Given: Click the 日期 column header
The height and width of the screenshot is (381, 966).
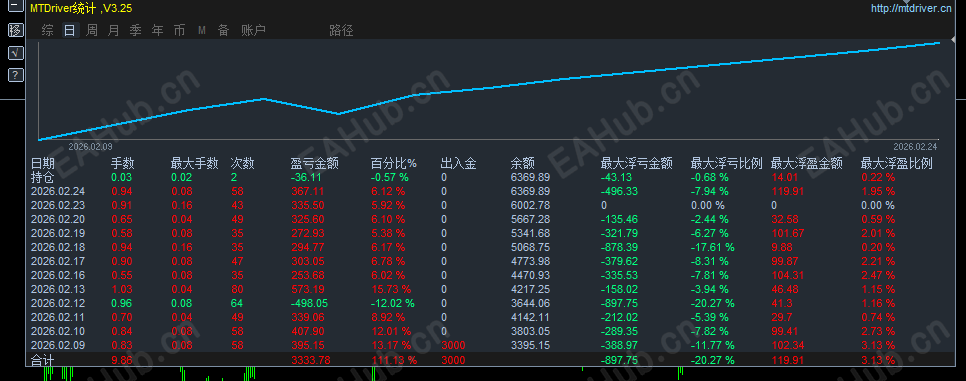Looking at the screenshot, I should [x=43, y=163].
